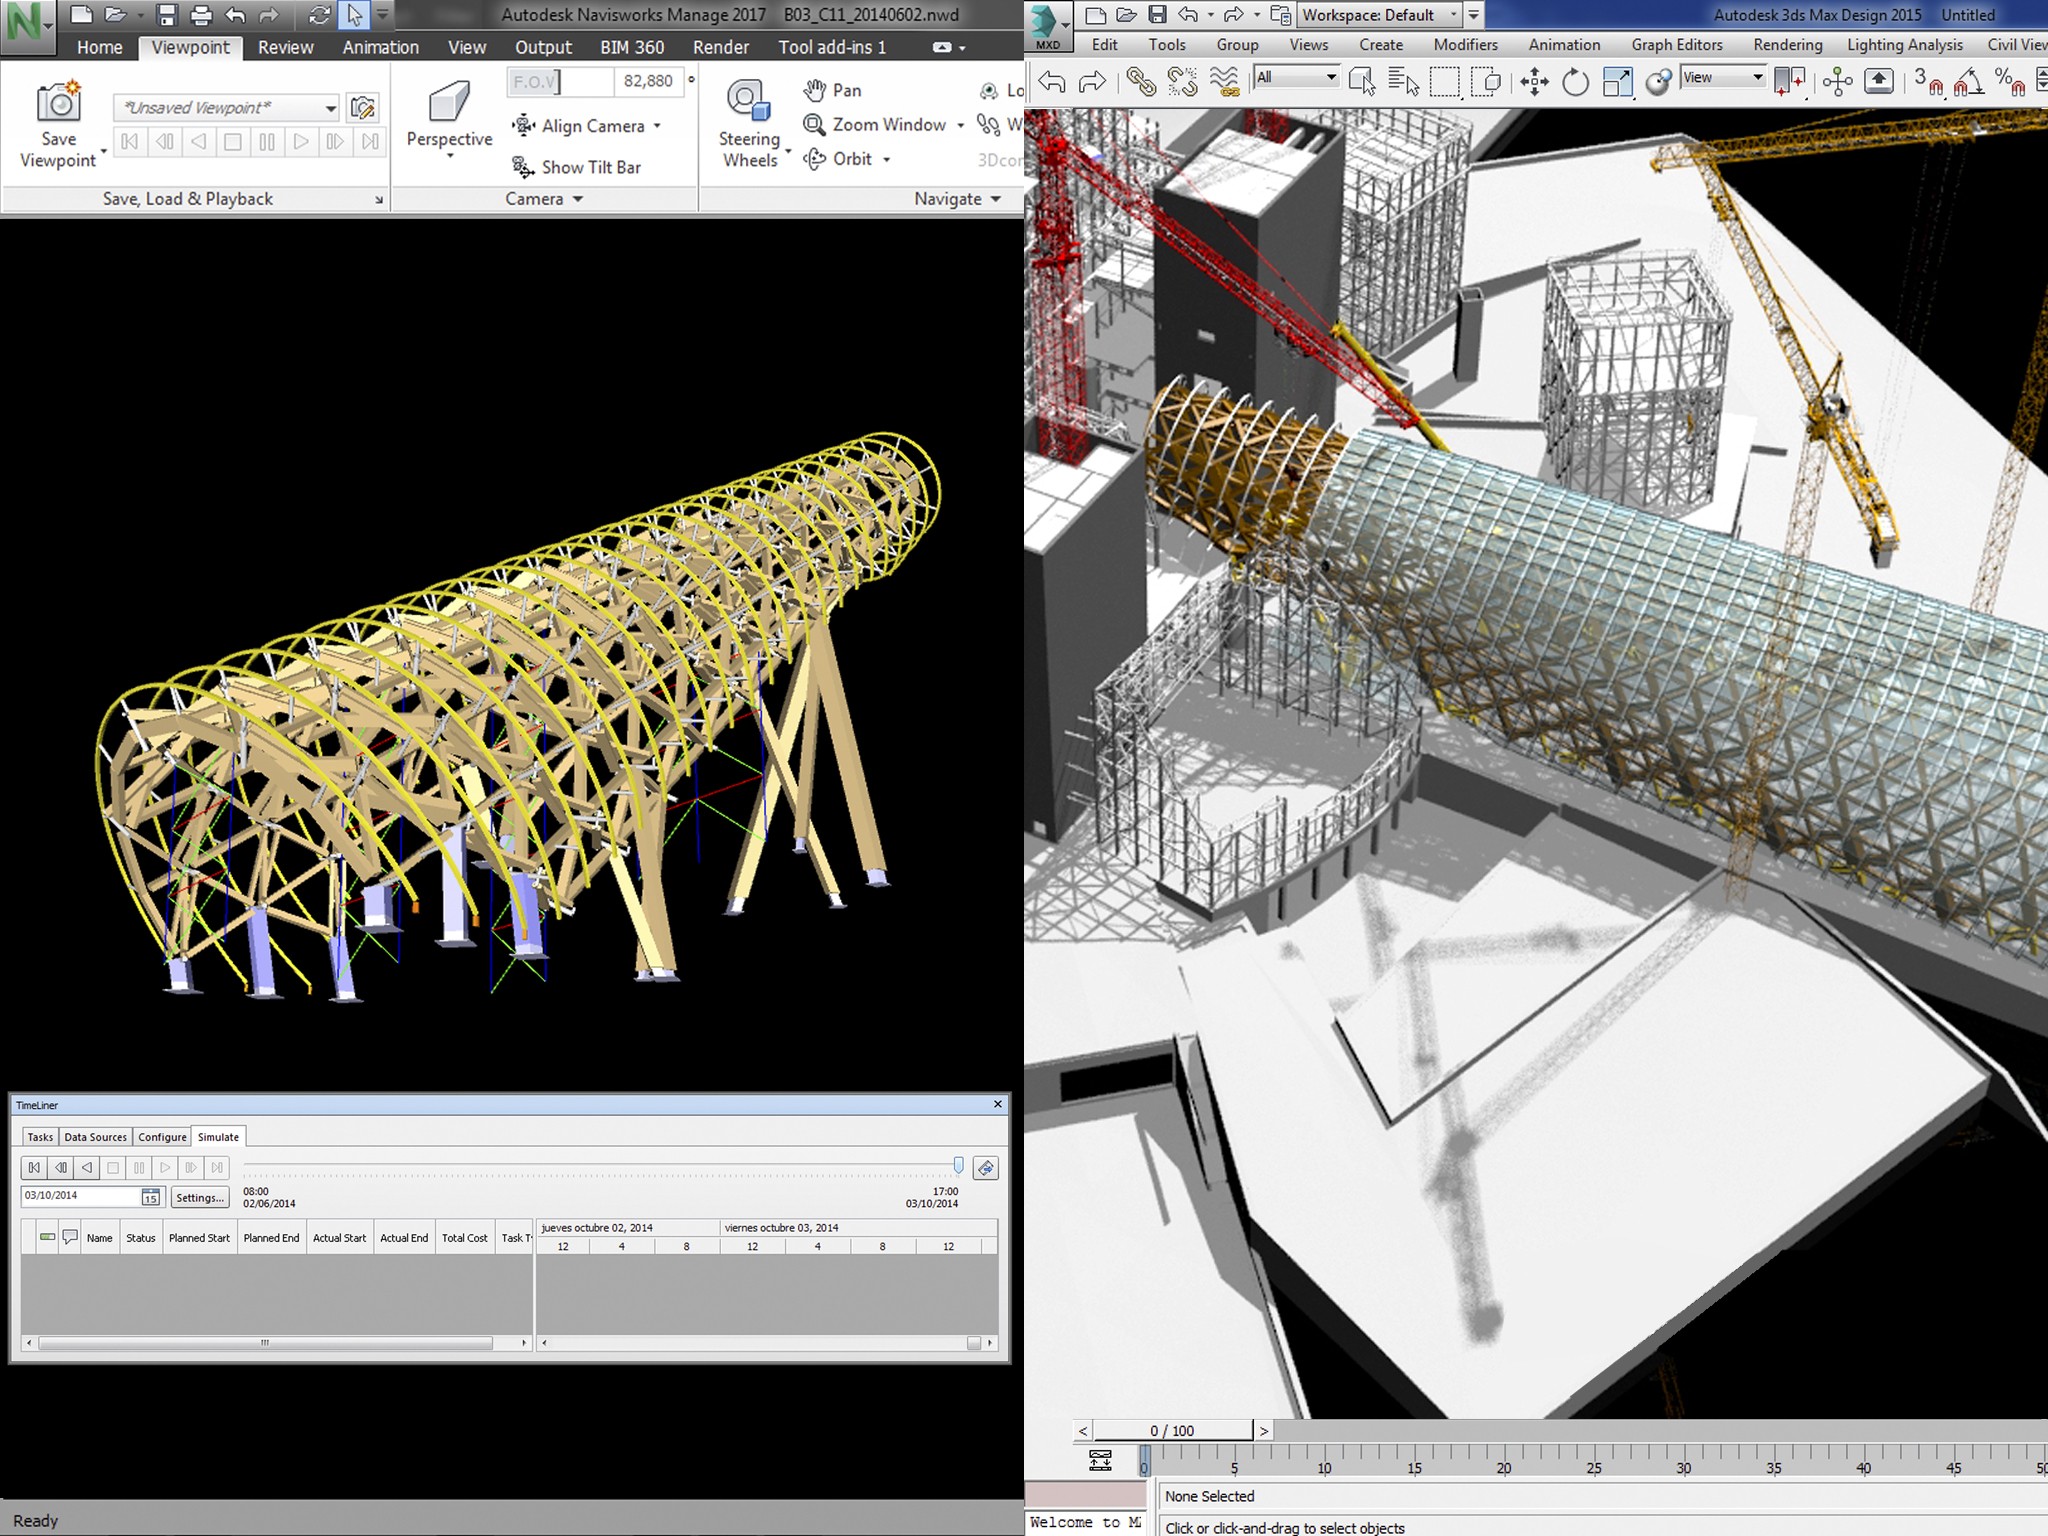This screenshot has height=1536, width=2048.
Task: Toggle Keyboard Shortcut Override button
Action: click(1879, 81)
